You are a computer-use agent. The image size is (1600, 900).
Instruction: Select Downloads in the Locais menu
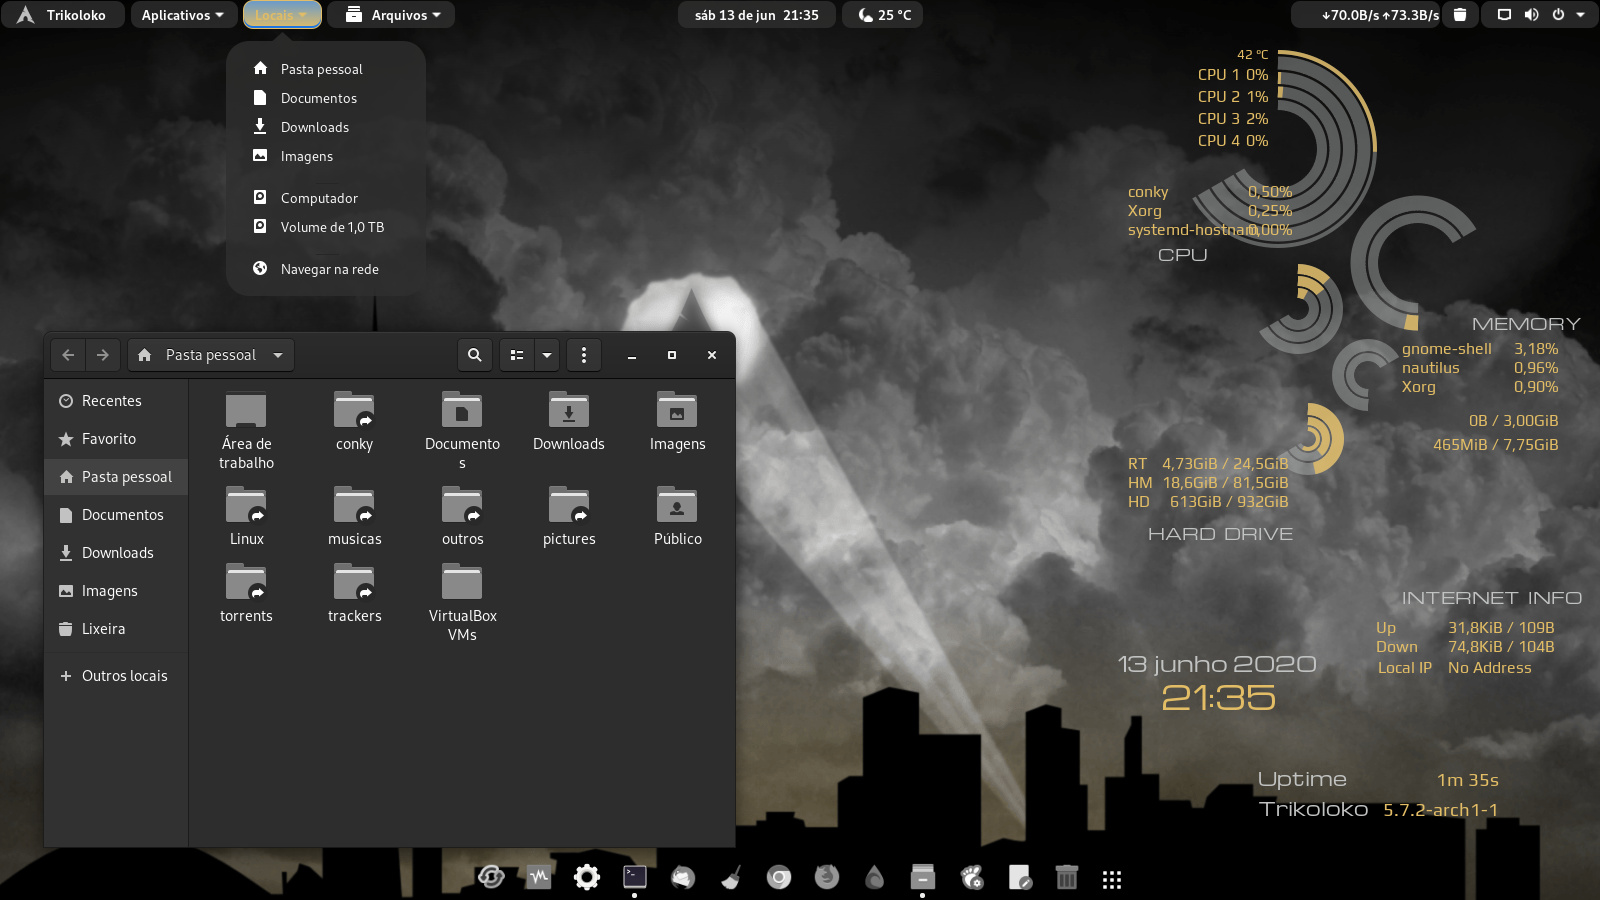315,127
